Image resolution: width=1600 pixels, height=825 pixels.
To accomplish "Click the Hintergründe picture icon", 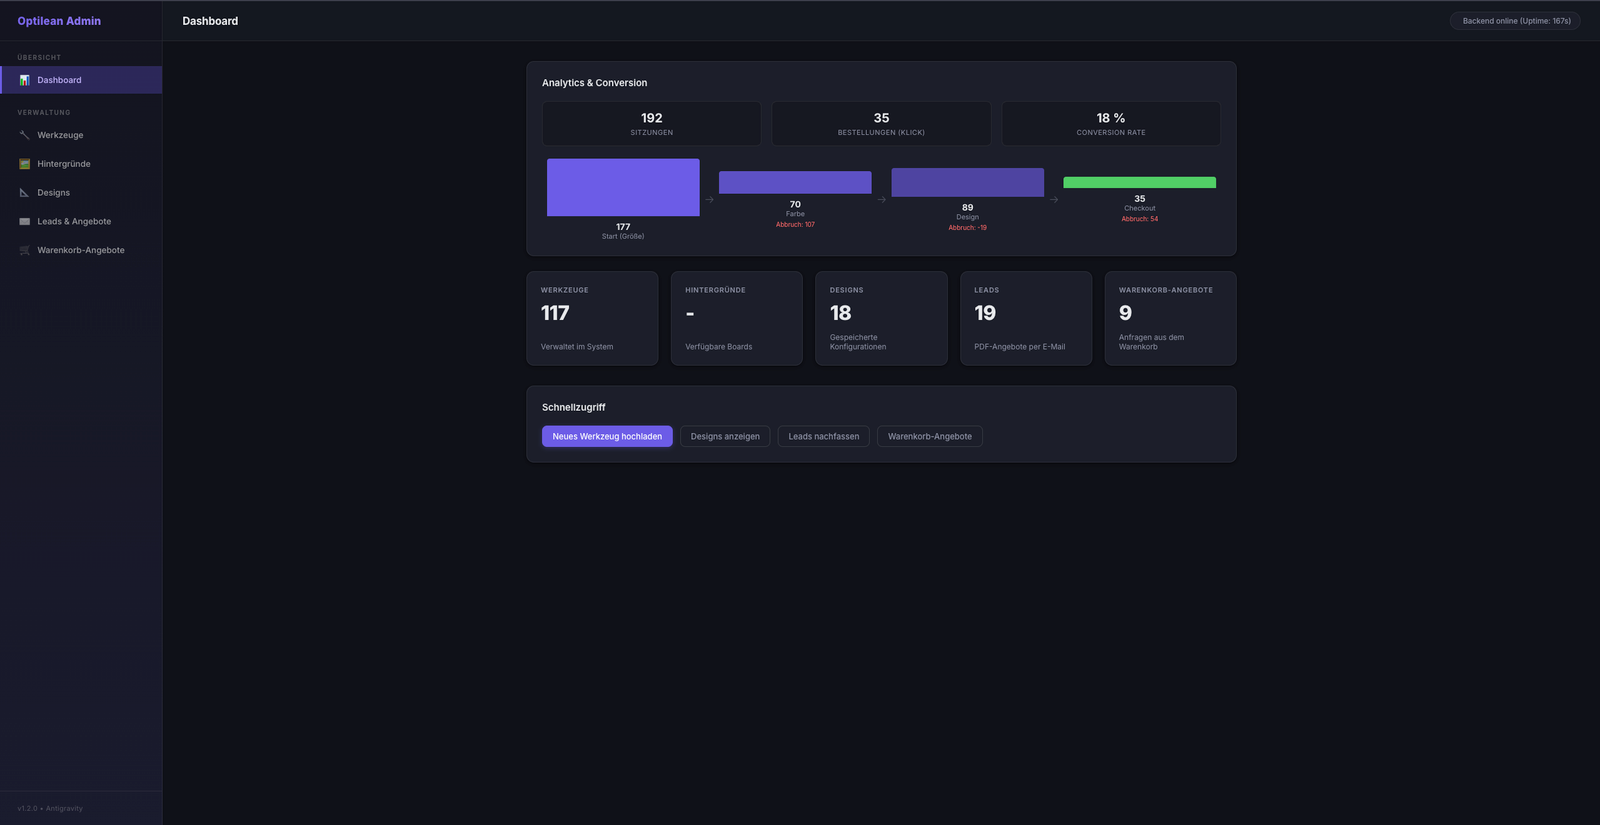I will point(25,164).
